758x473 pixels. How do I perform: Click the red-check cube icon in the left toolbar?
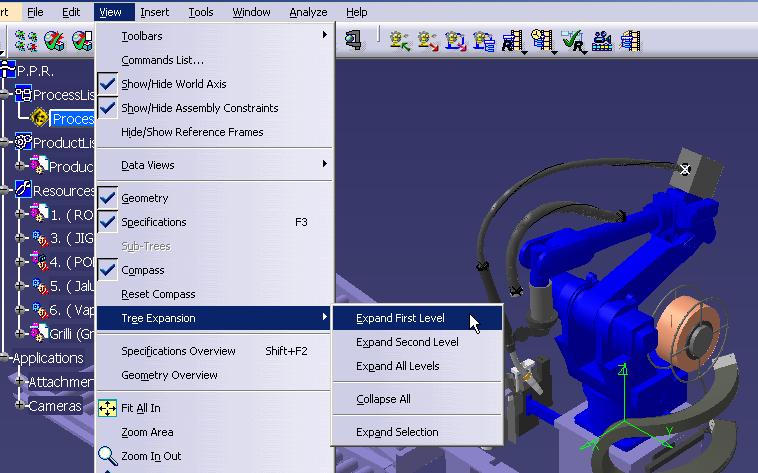click(54, 41)
